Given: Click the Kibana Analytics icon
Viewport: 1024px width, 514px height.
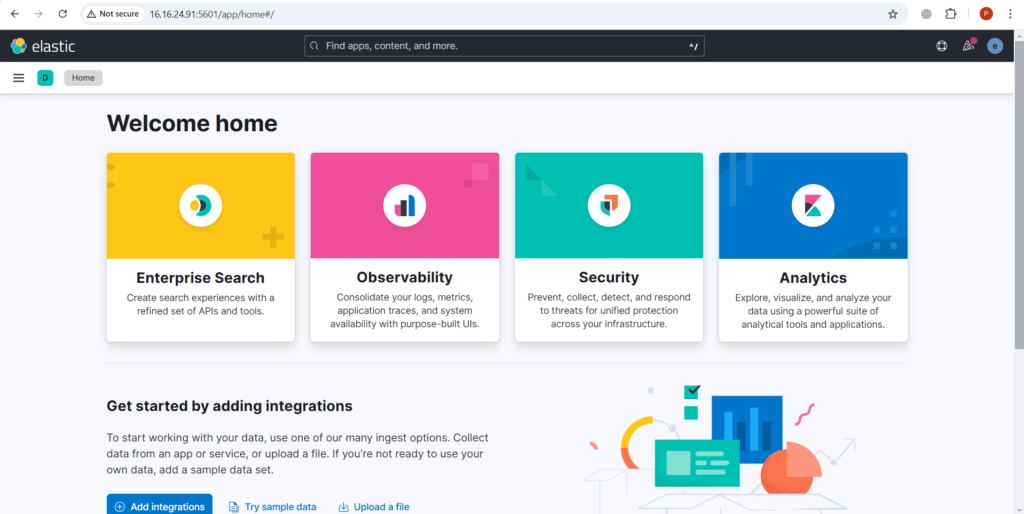Looking at the screenshot, I should click(x=813, y=206).
